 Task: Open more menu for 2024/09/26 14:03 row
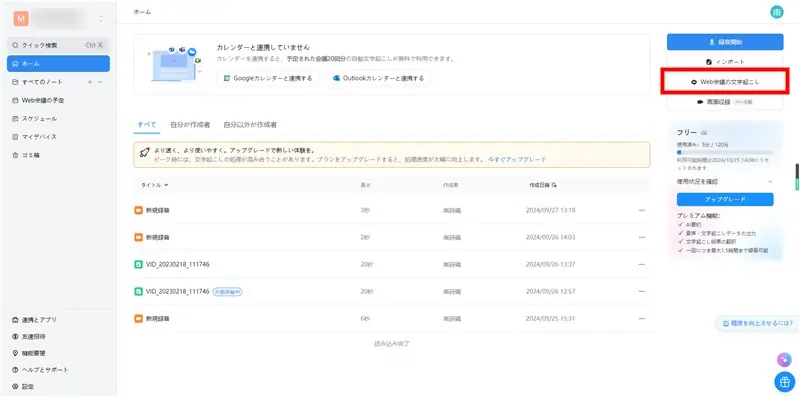coord(641,237)
